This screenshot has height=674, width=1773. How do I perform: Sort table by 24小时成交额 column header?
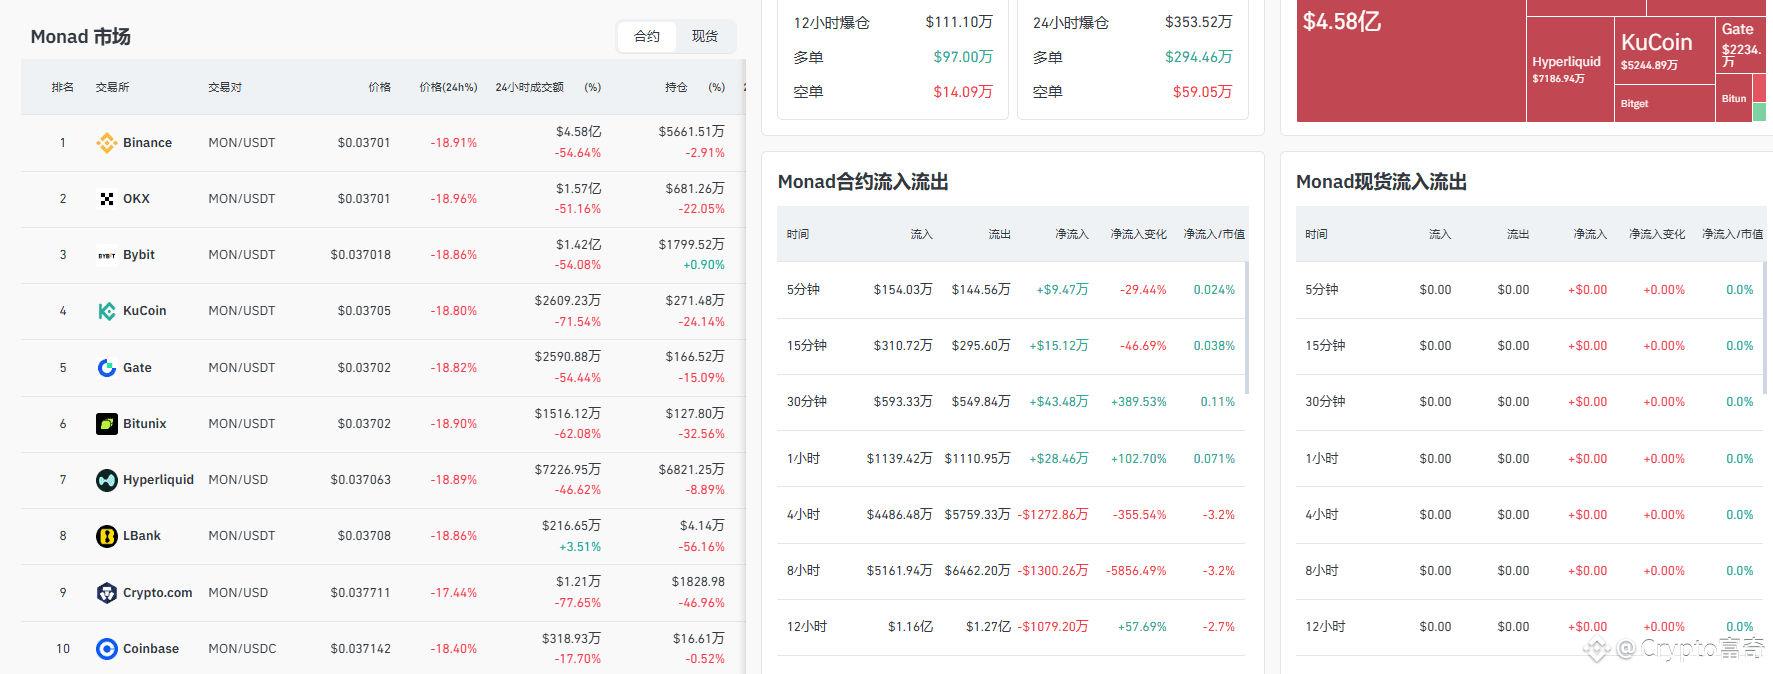tap(529, 87)
